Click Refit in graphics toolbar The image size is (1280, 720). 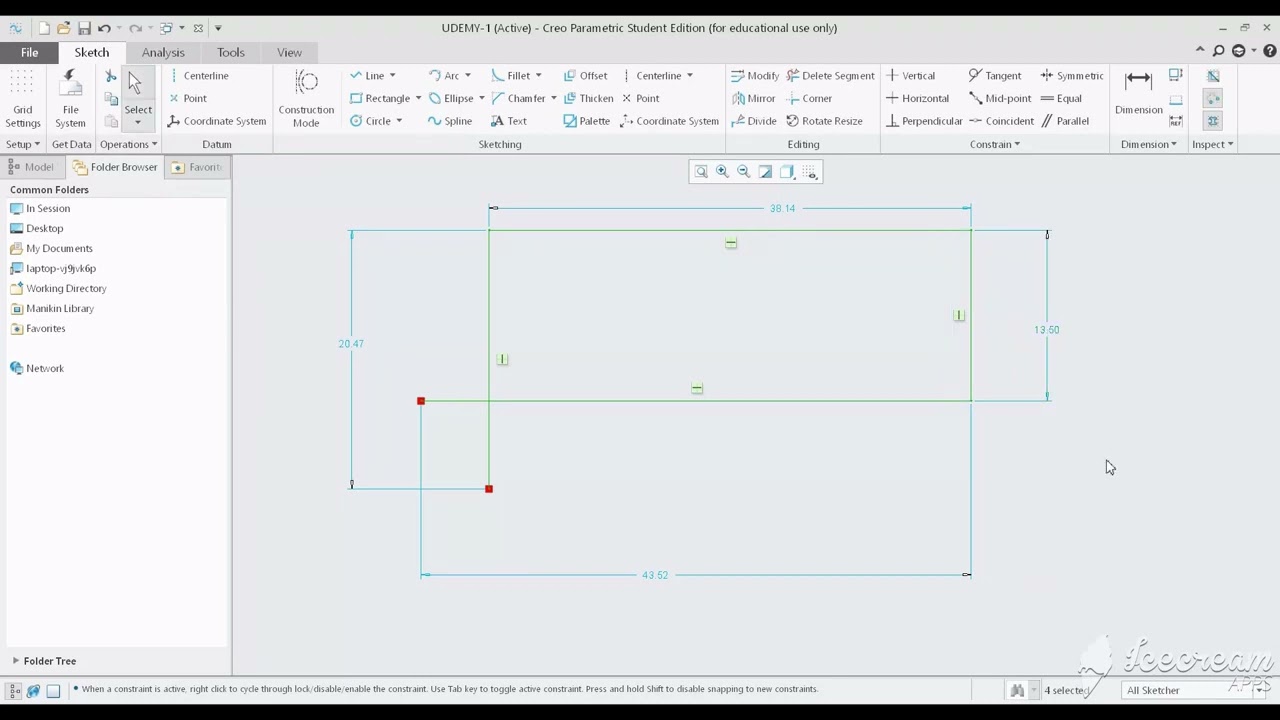click(701, 172)
